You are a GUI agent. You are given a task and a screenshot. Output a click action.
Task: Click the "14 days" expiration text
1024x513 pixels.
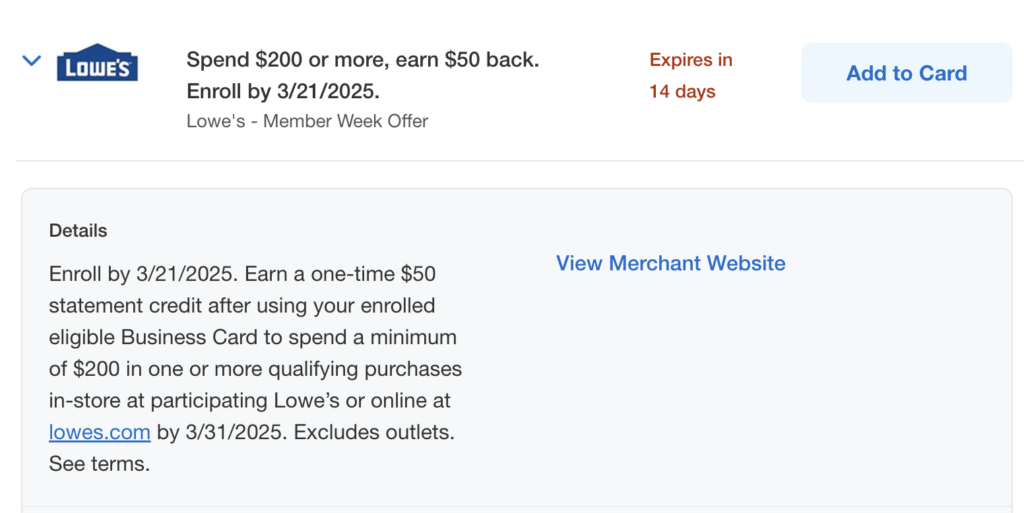[x=682, y=92]
